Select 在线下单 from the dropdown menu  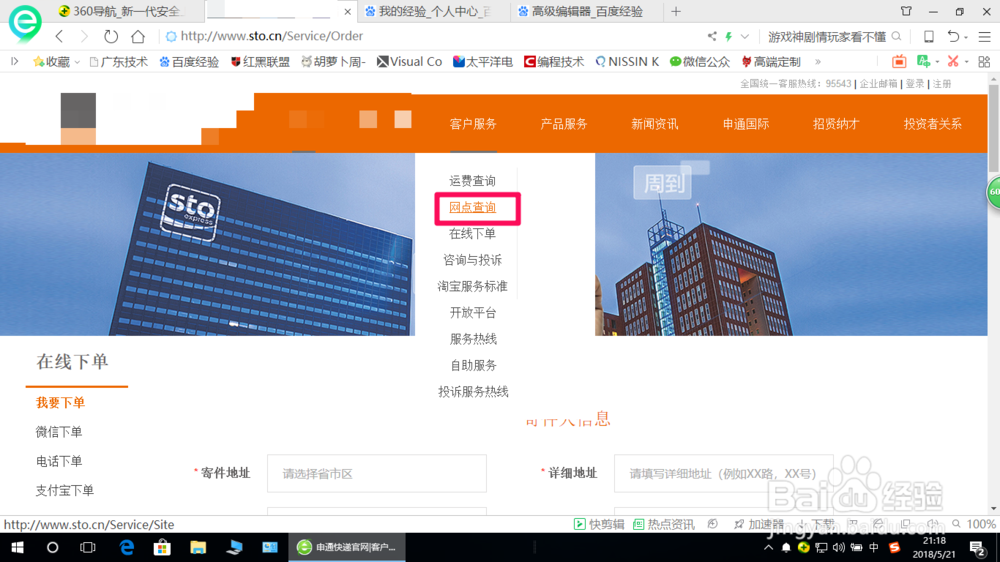(473, 233)
